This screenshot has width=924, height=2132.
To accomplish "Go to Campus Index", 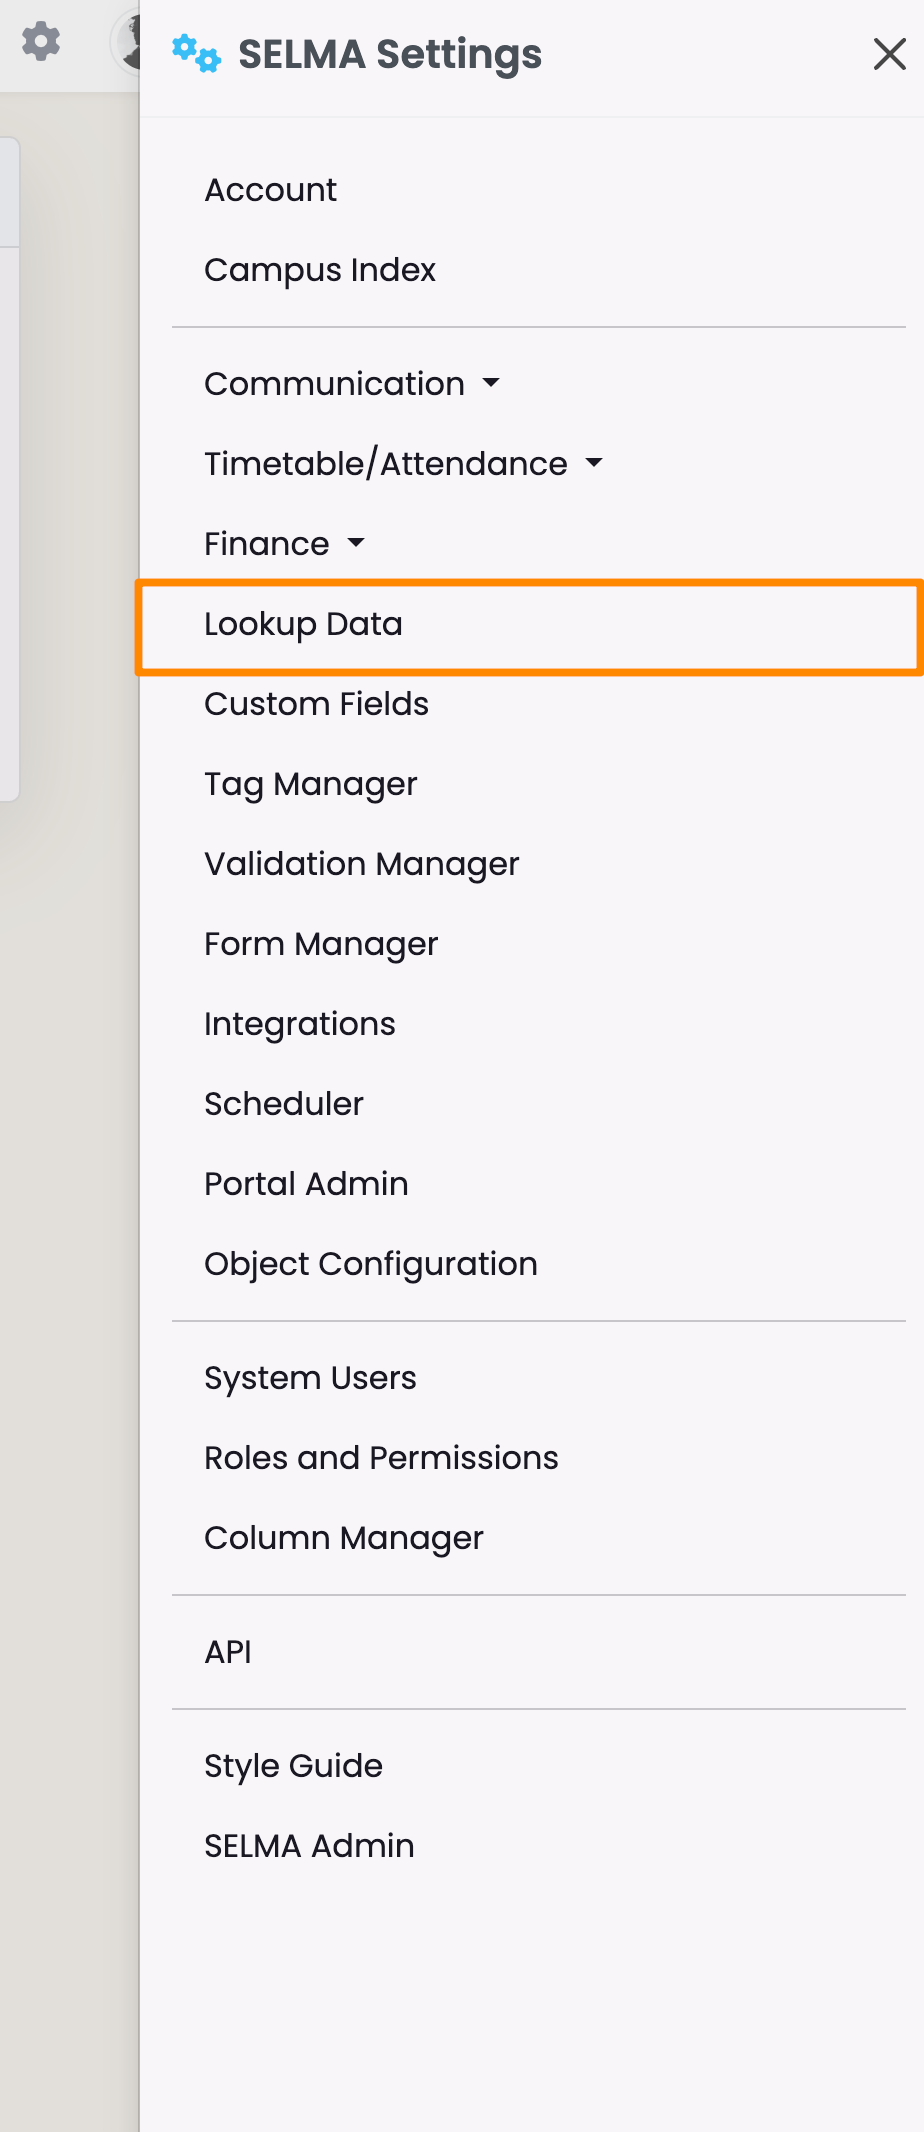I will tap(319, 270).
